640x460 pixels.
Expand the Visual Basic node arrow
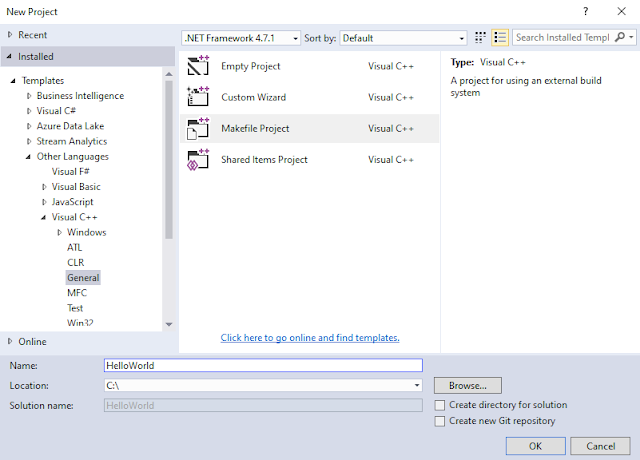pos(44,187)
